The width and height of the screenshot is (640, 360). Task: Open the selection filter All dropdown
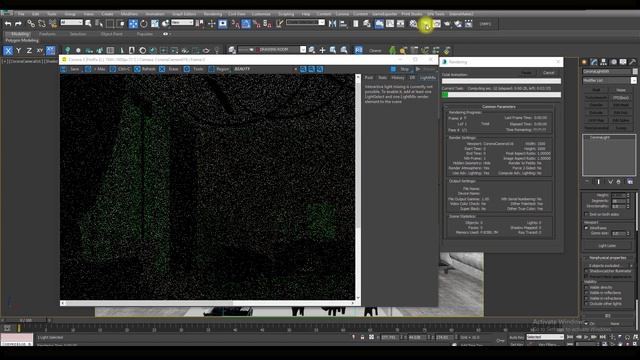pyautogui.click(x=71, y=22)
